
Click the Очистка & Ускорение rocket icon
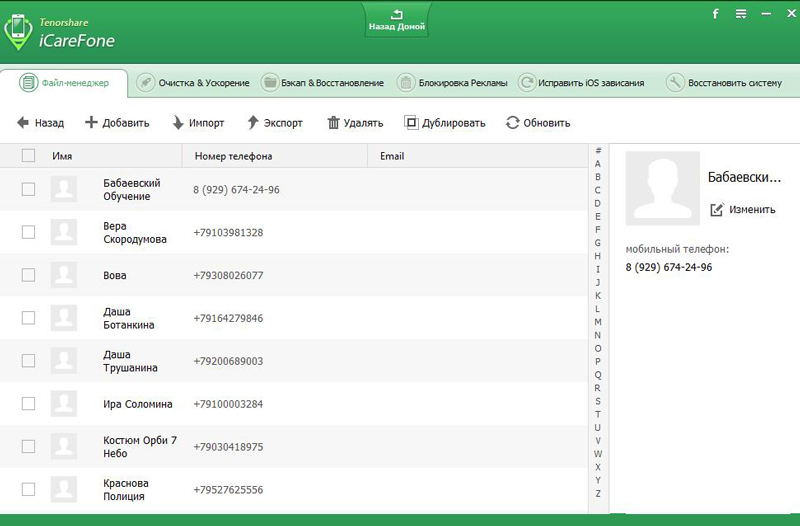[x=145, y=82]
